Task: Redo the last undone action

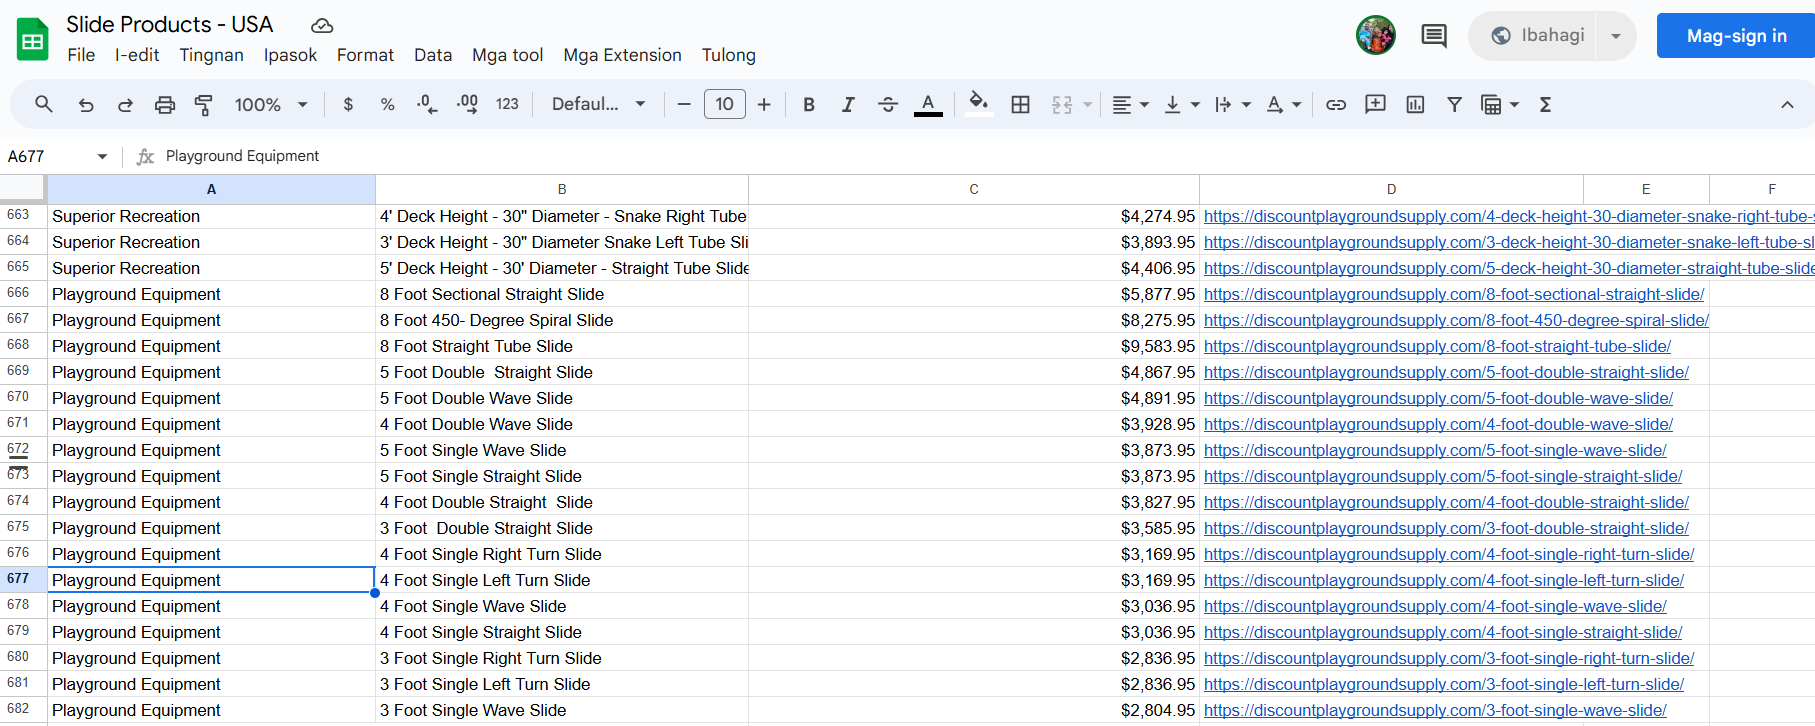Action: pyautogui.click(x=125, y=104)
